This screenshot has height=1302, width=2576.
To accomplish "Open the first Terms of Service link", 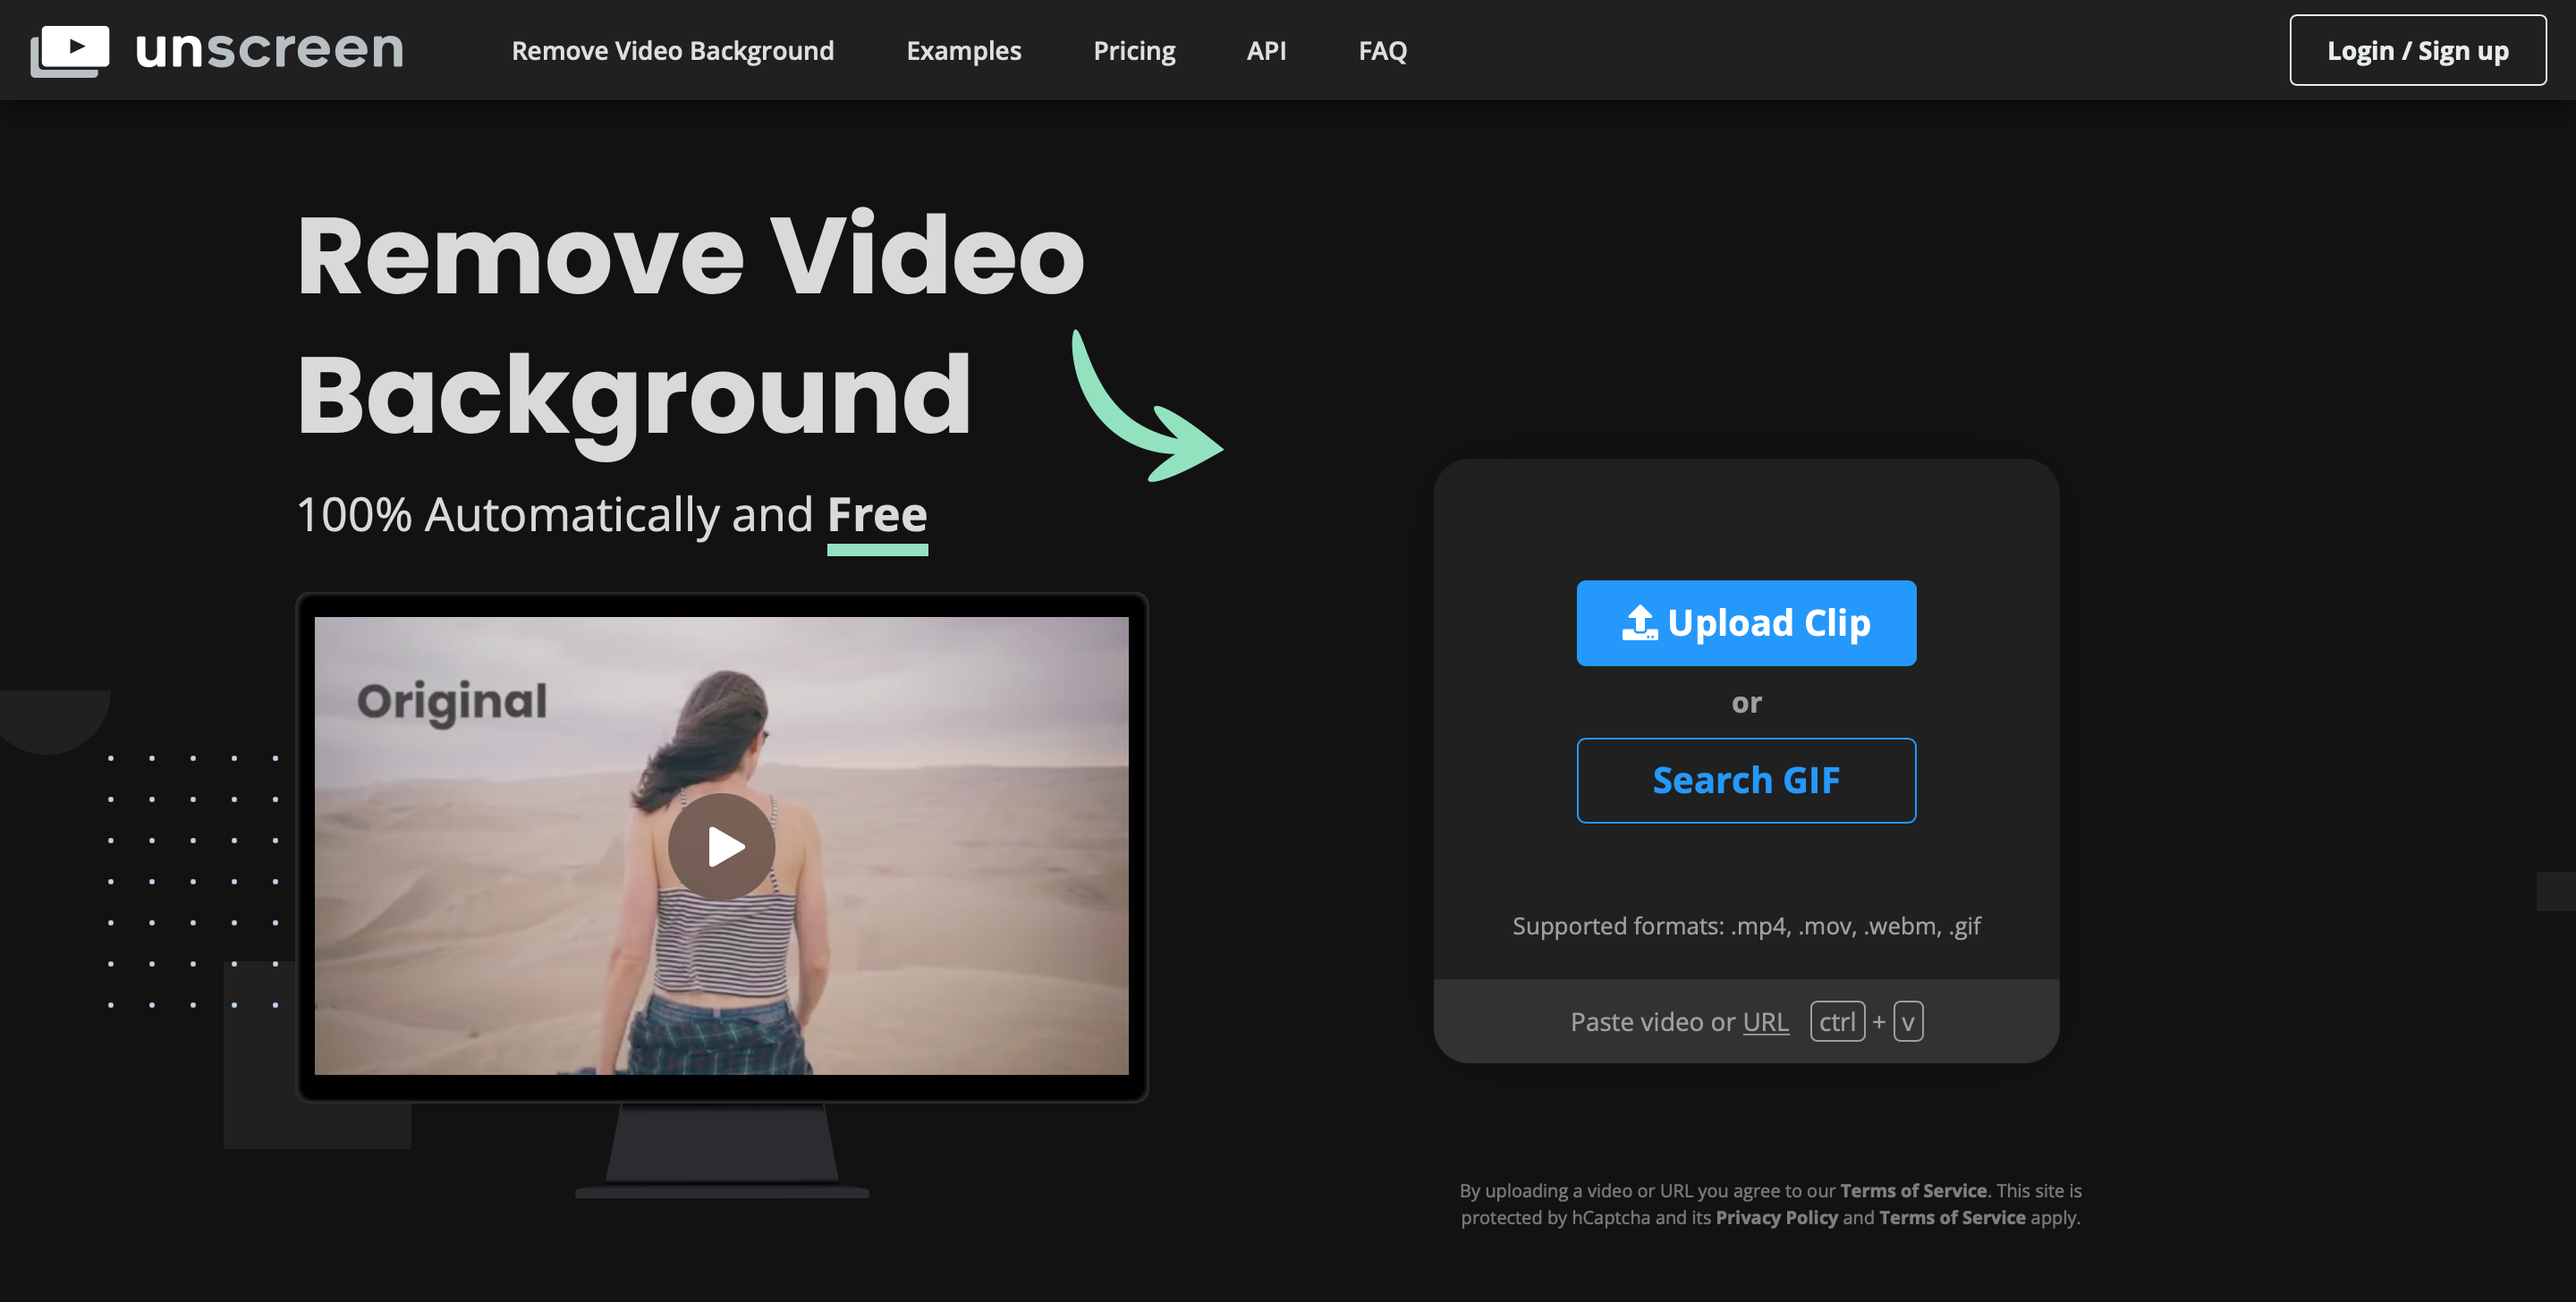I will click(1912, 1190).
